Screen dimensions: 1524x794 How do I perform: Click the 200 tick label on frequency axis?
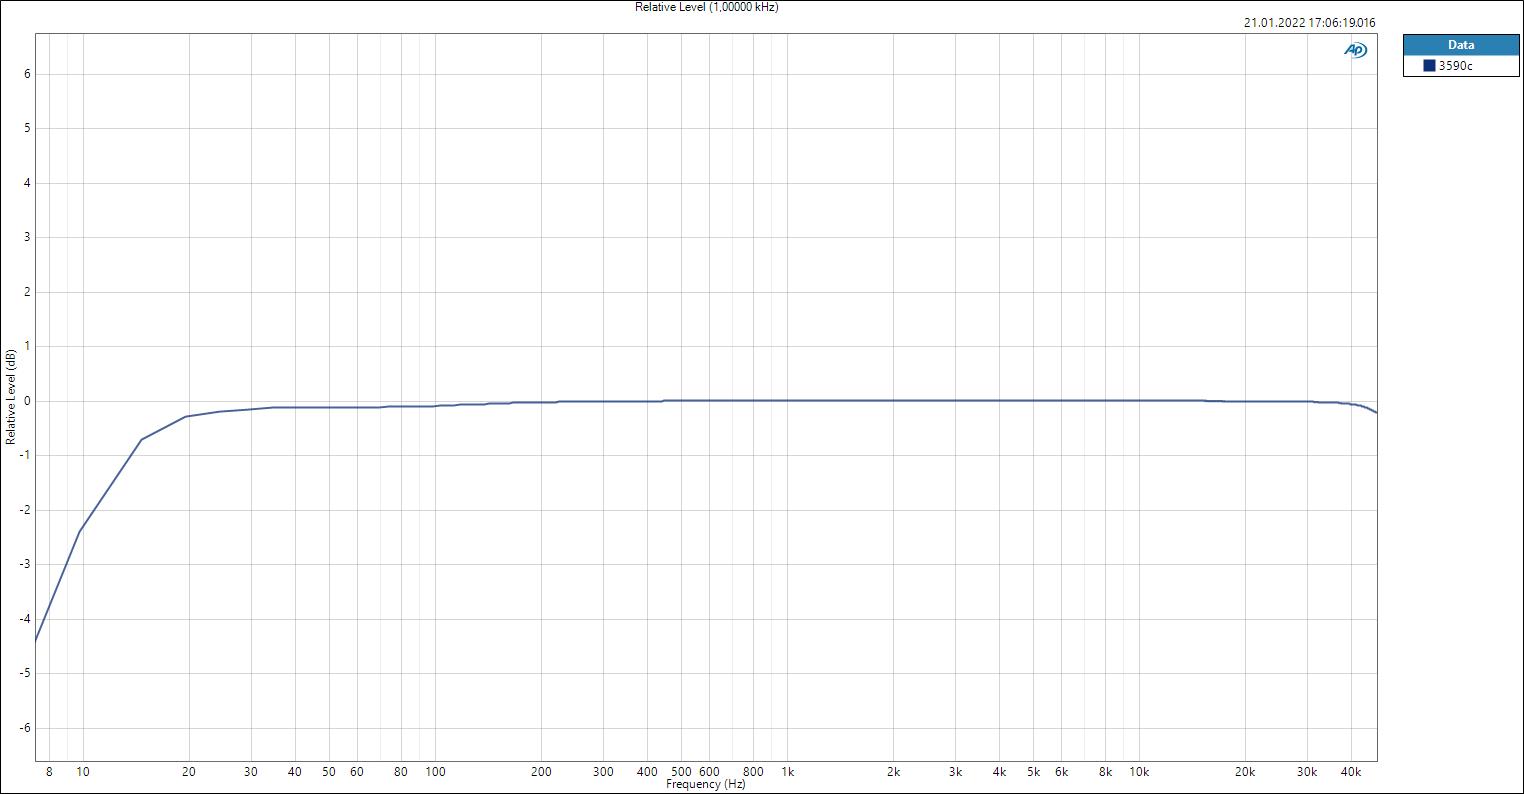(541, 772)
